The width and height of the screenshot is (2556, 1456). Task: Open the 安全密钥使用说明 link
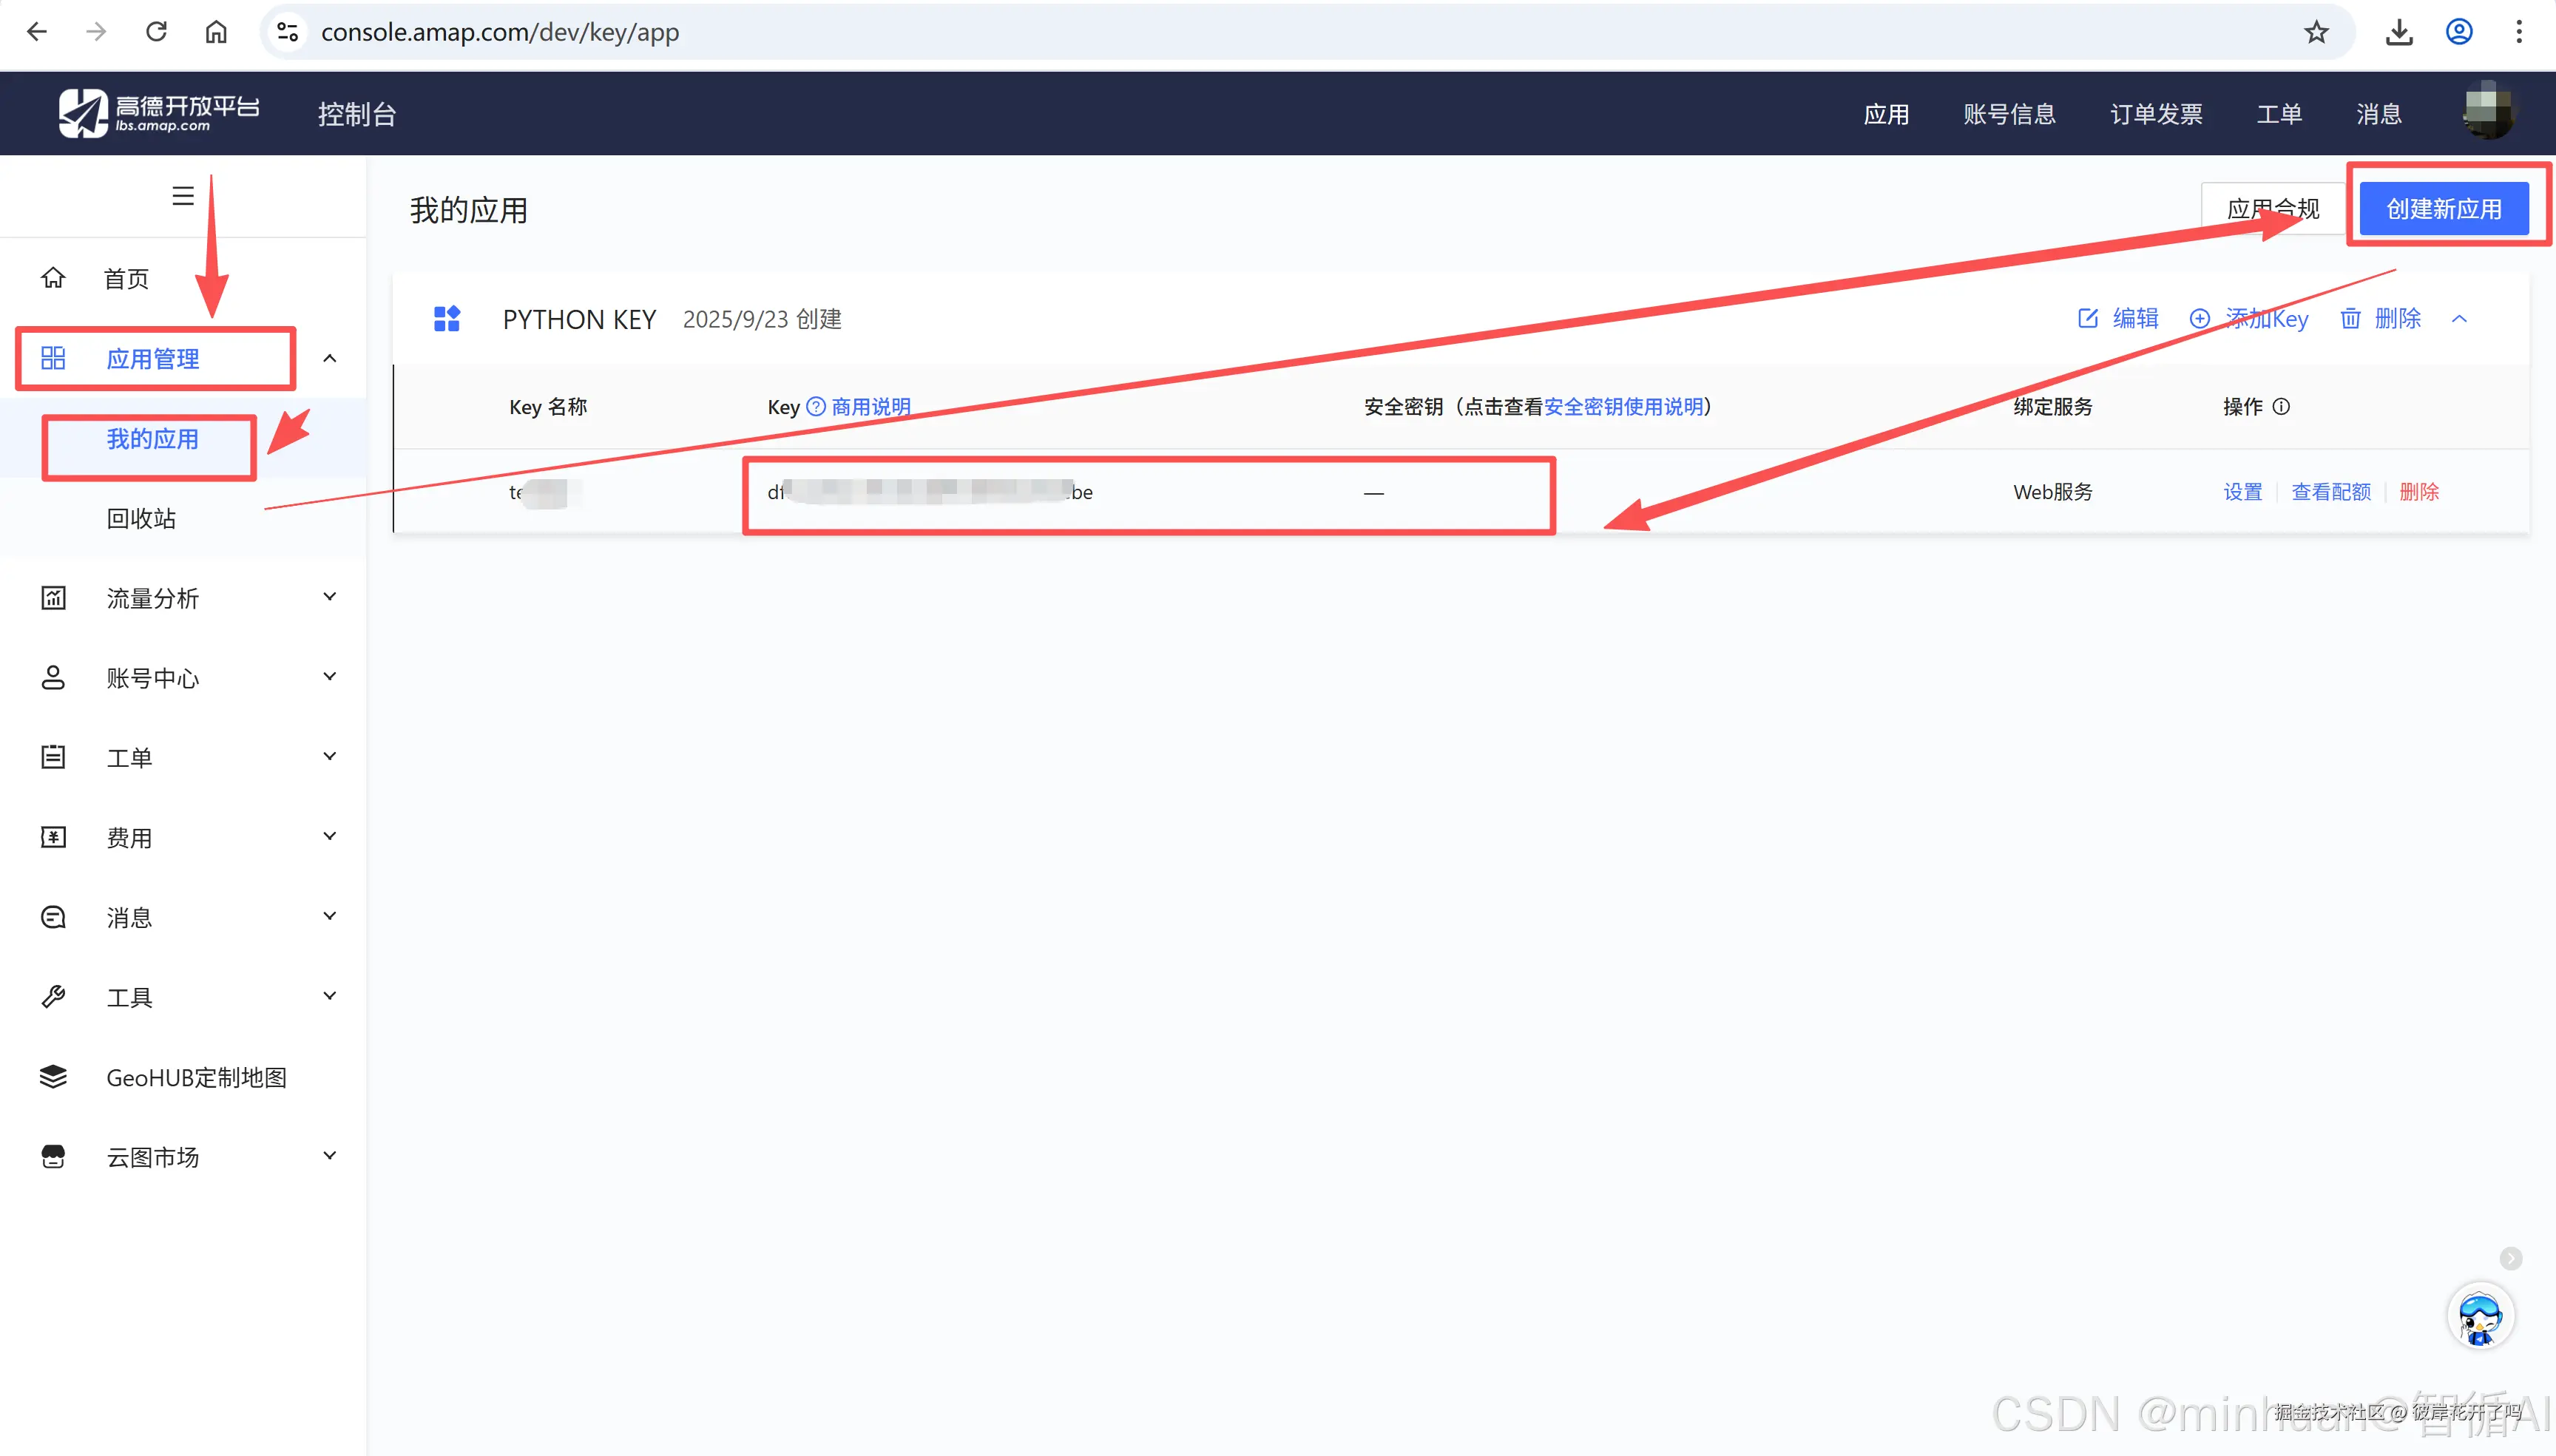point(1623,407)
